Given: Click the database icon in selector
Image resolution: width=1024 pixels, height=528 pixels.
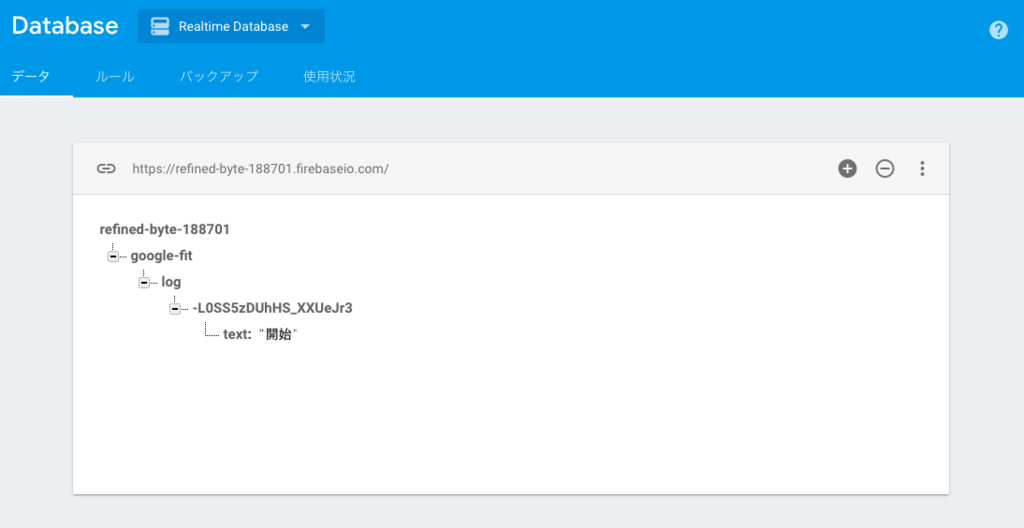Looking at the screenshot, I should (159, 26).
